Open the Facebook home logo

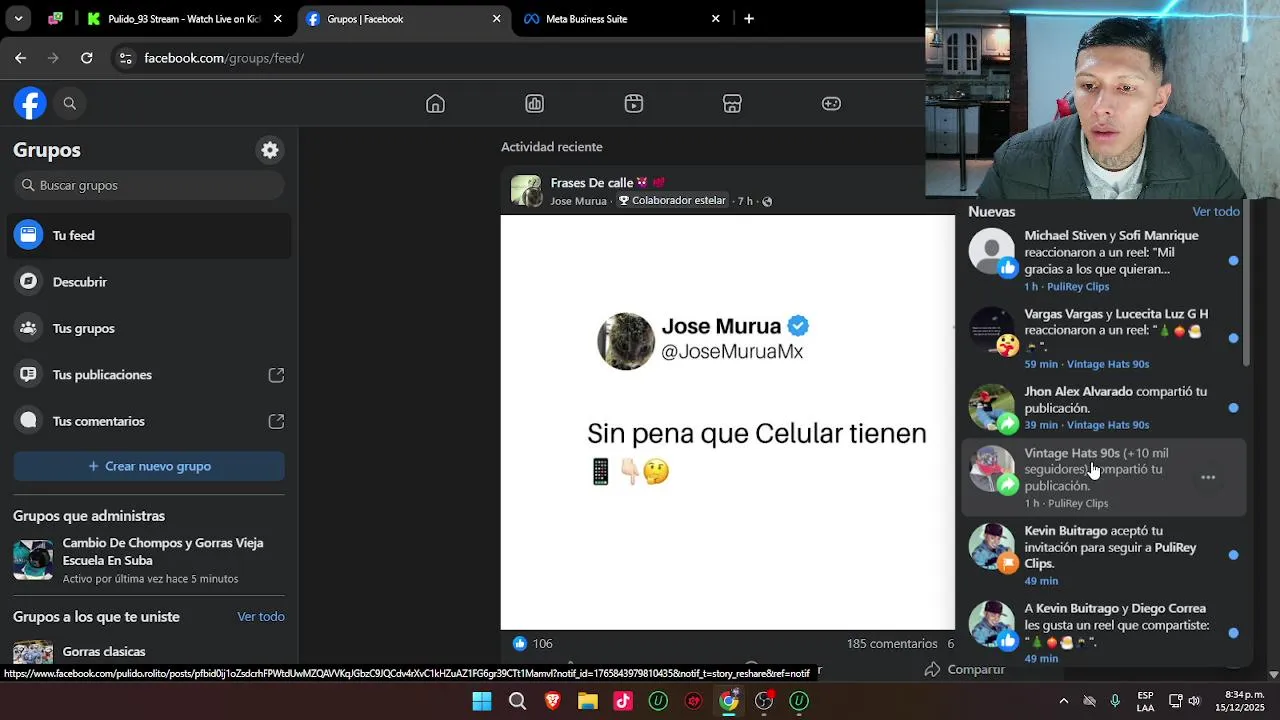pyautogui.click(x=30, y=103)
